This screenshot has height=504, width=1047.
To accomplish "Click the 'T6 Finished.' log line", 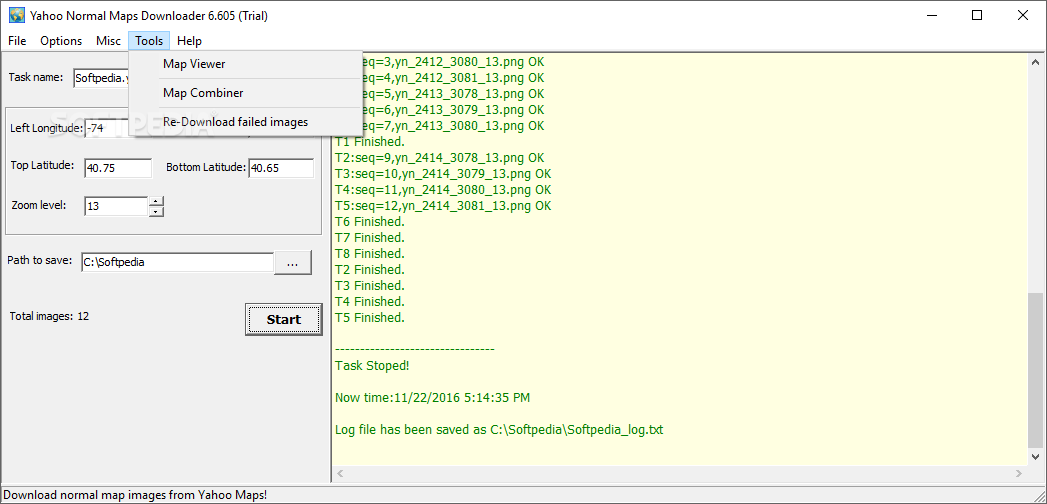I will tap(370, 222).
